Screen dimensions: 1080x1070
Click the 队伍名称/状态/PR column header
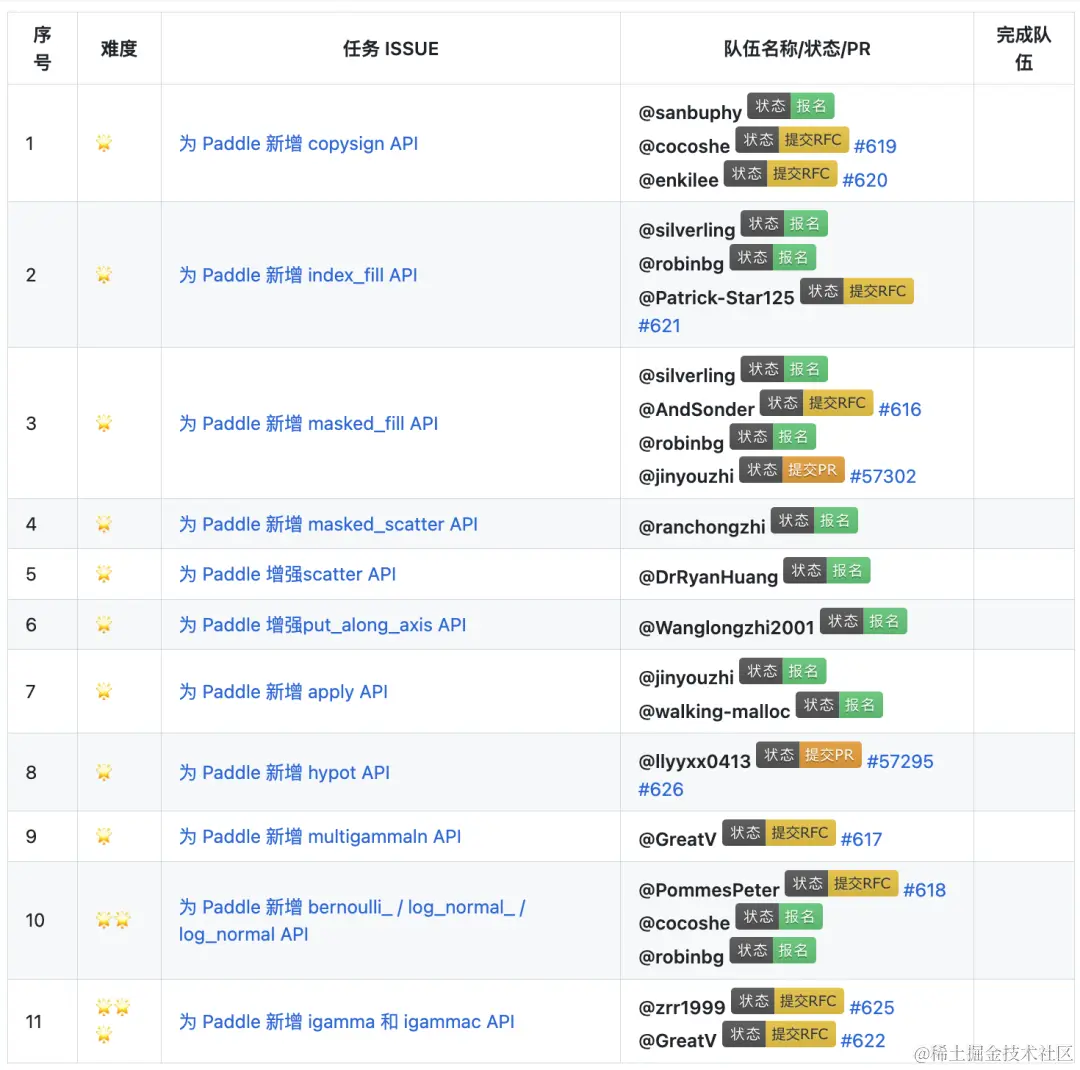point(797,48)
